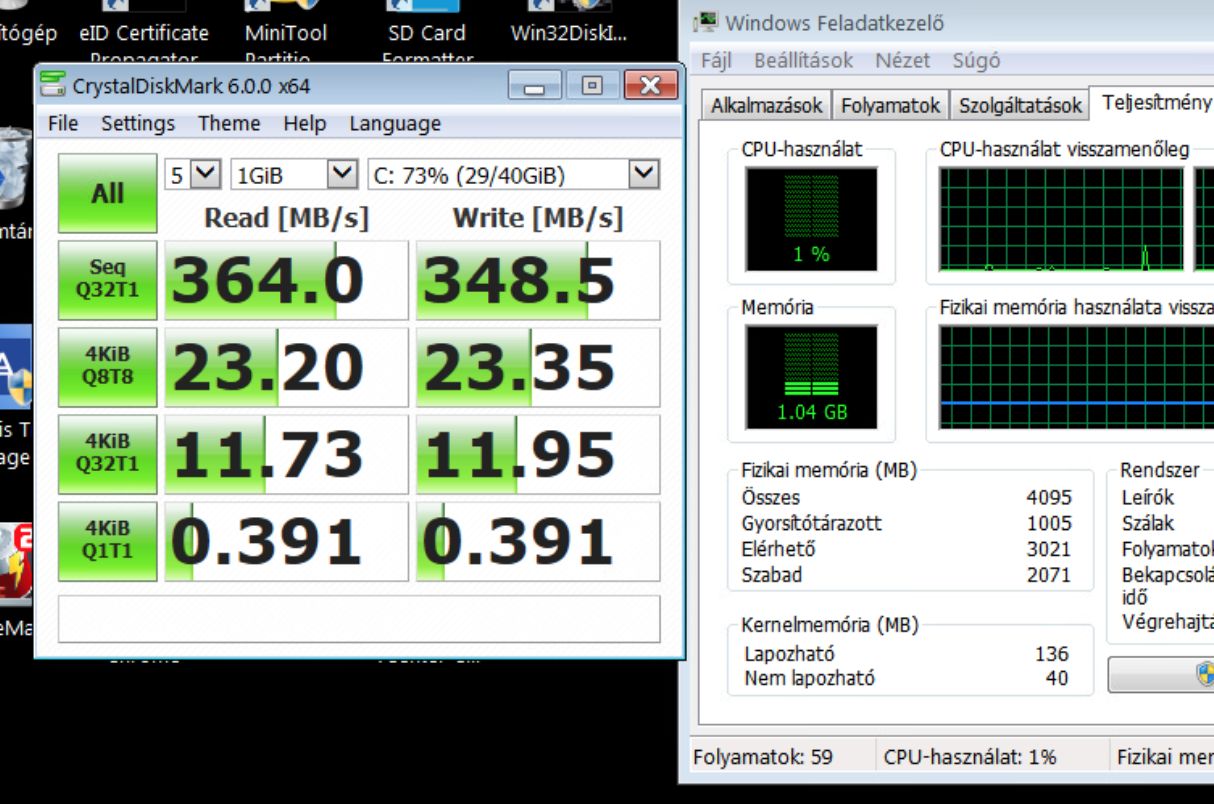Image resolution: width=1214 pixels, height=804 pixels.
Task: Click status bar entry CPU-használat: 1%
Action: pos(970,757)
